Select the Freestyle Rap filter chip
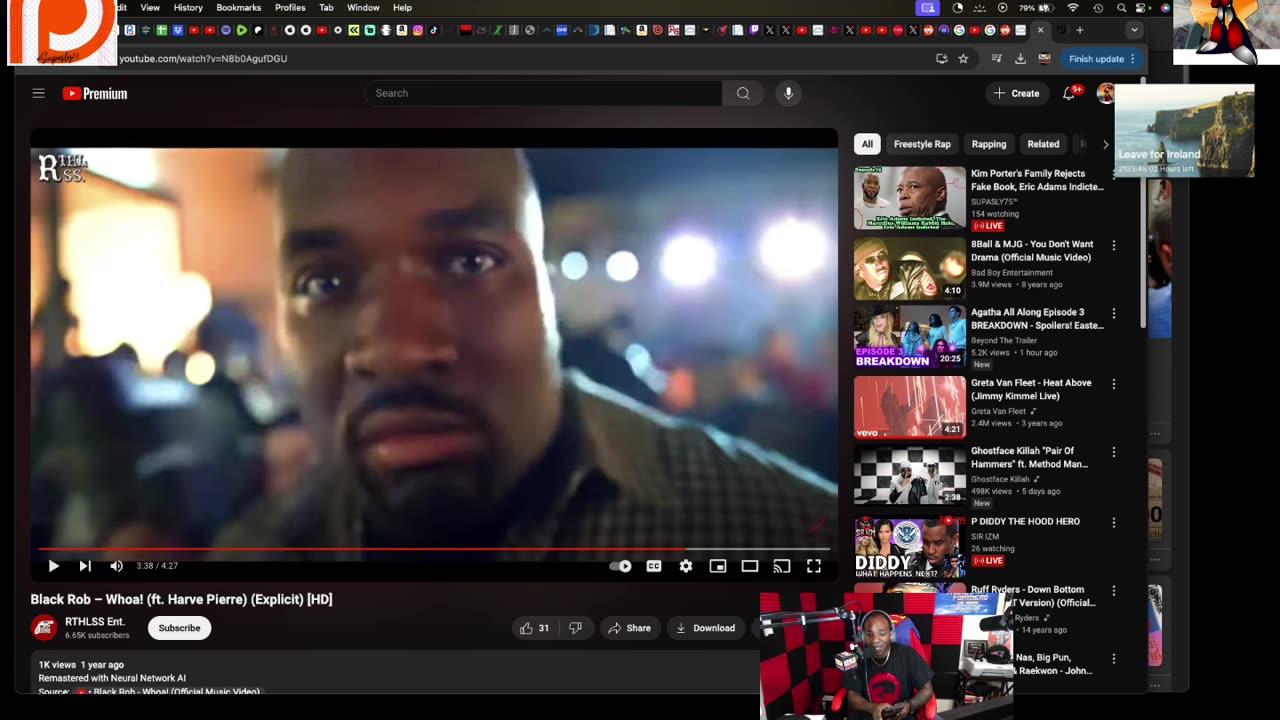1280x720 pixels. (922, 144)
